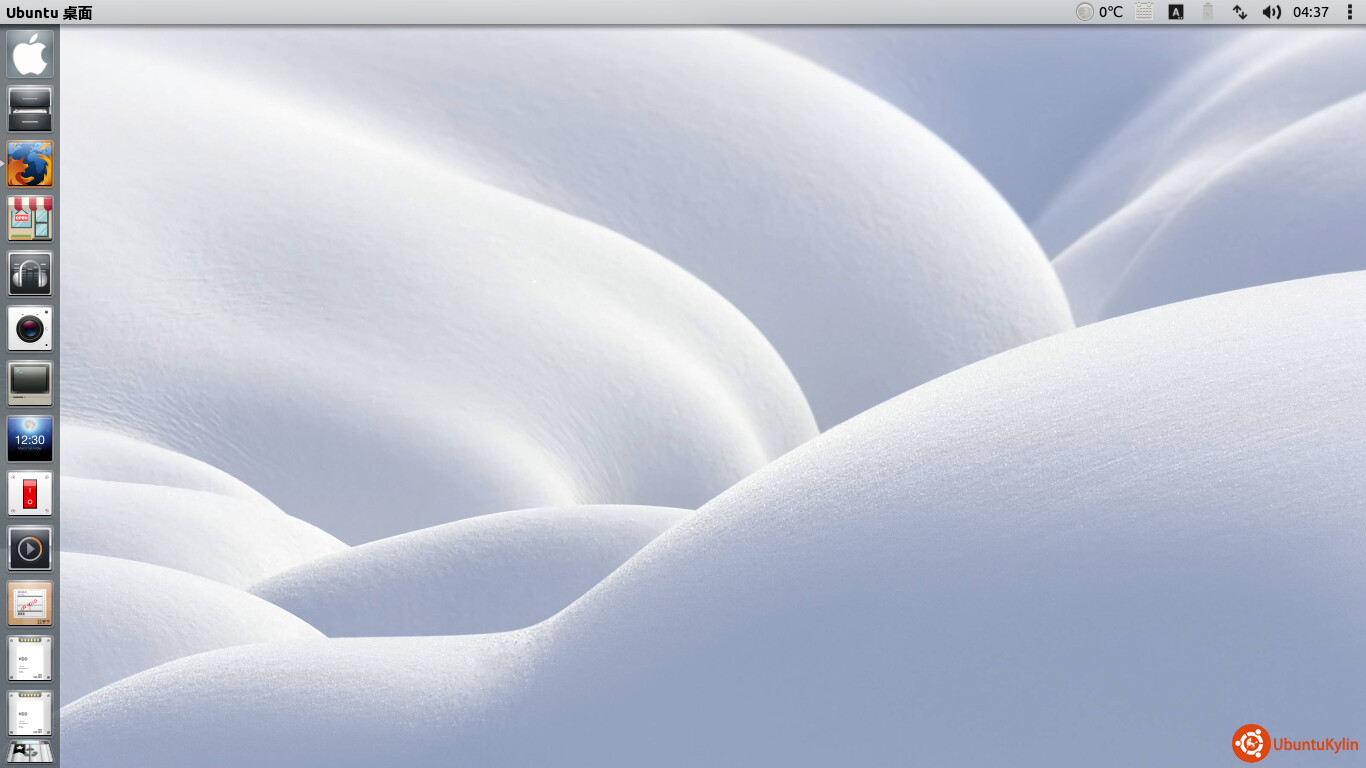Click the bottom-most launcher icon in dock
This screenshot has width=1366, height=768.
coord(30,751)
